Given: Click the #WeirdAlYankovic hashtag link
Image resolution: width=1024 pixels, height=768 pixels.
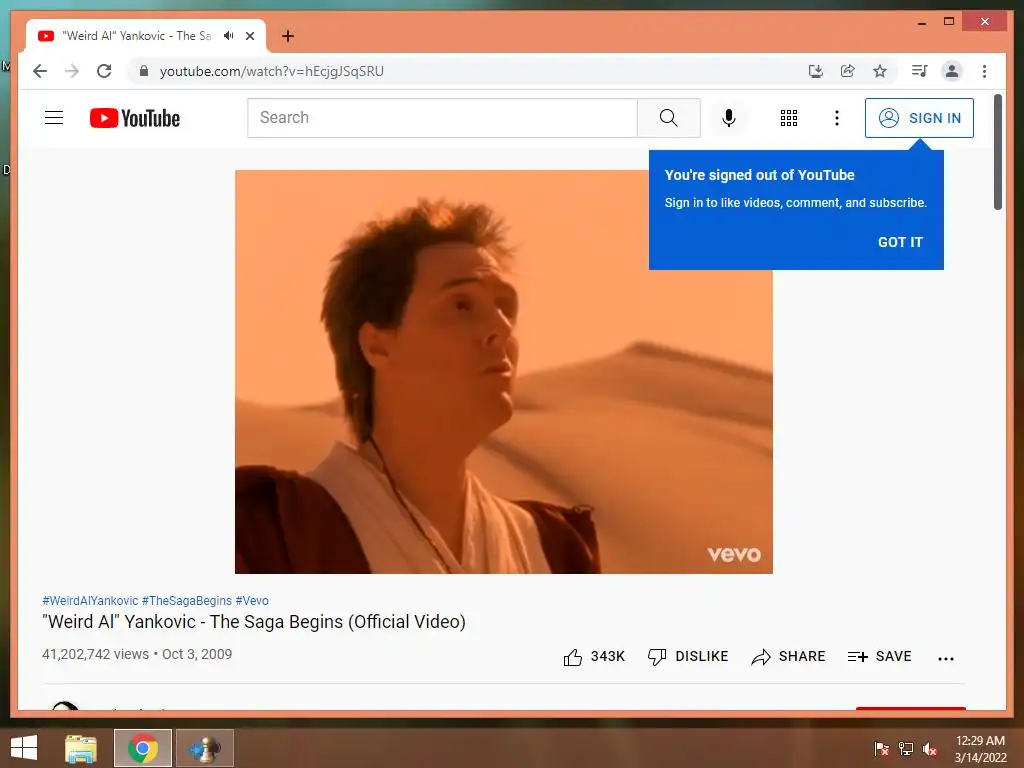Looking at the screenshot, I should point(90,600).
